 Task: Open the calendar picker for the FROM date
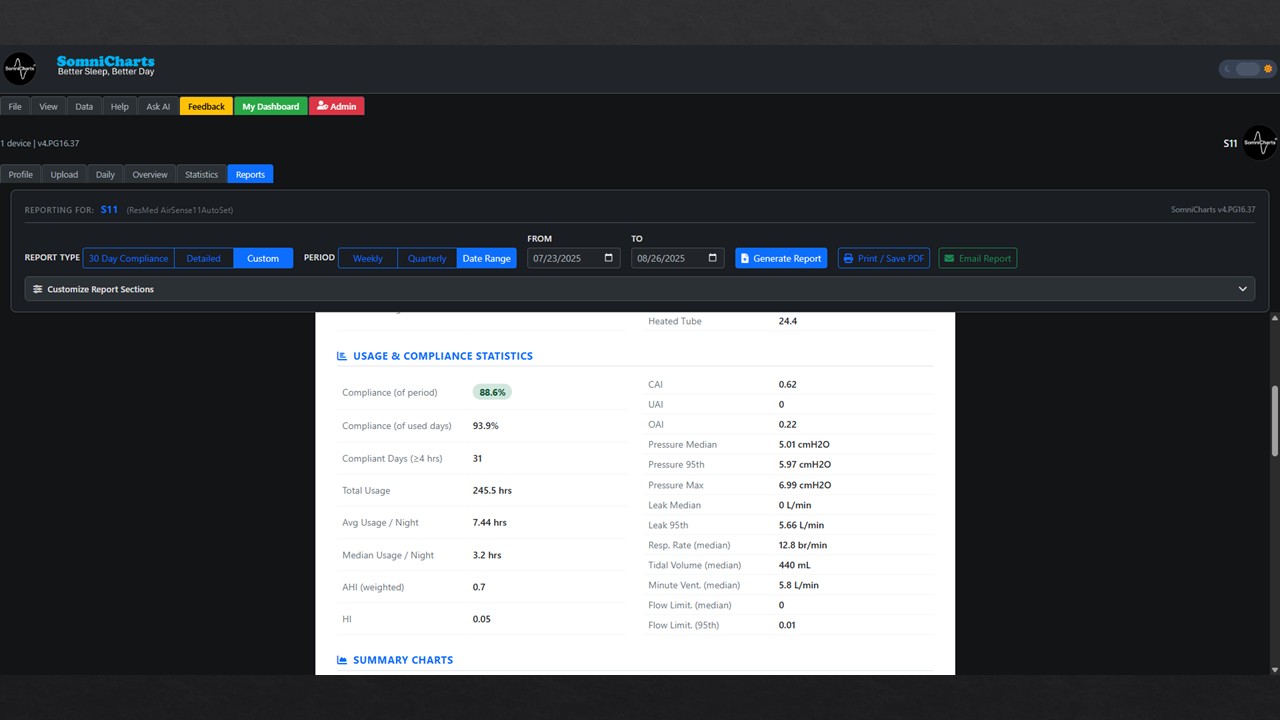pos(609,257)
